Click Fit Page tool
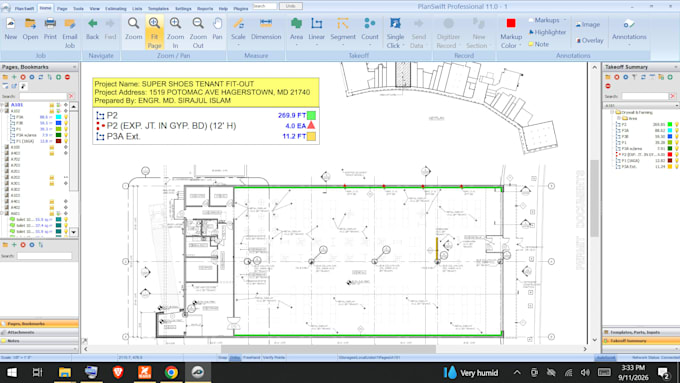Image resolution: width=680 pixels, height=383 pixels. click(x=154, y=33)
